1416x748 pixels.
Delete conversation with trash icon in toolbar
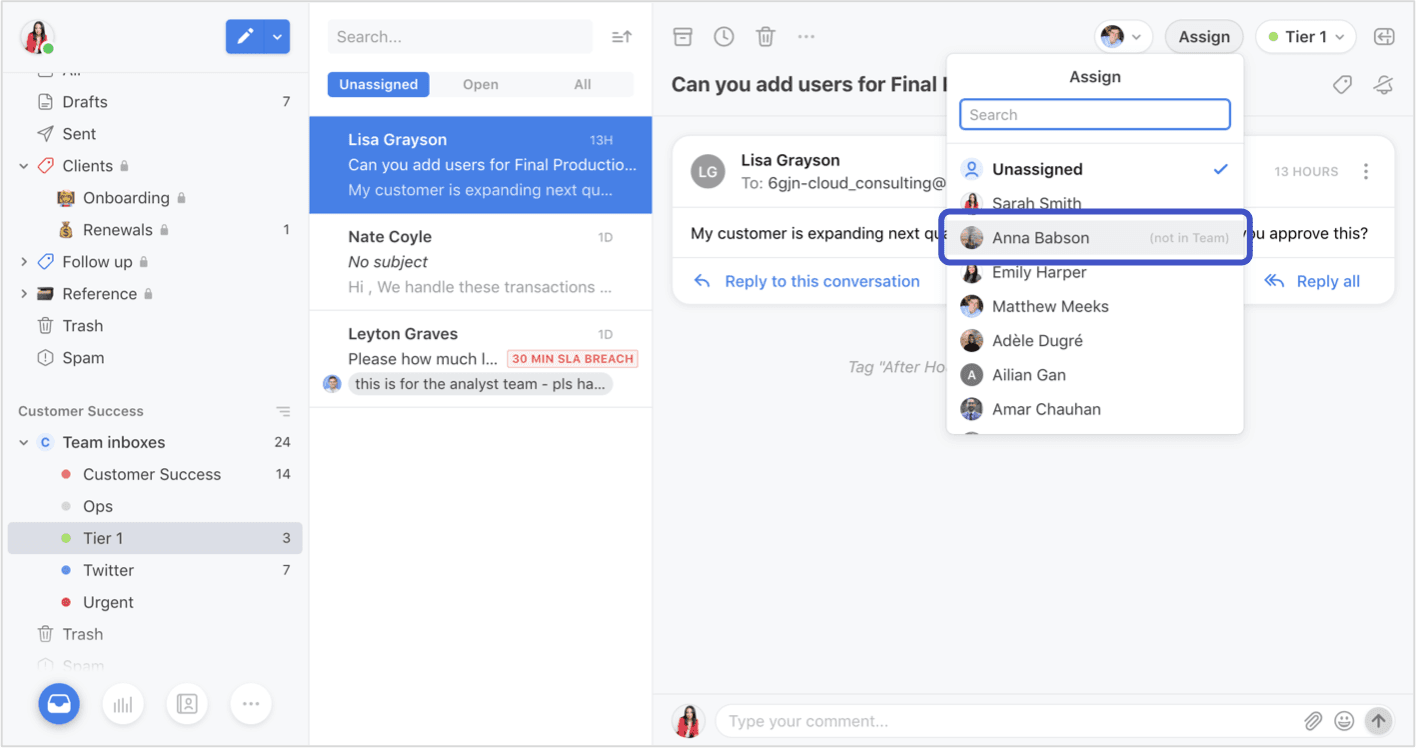765,37
